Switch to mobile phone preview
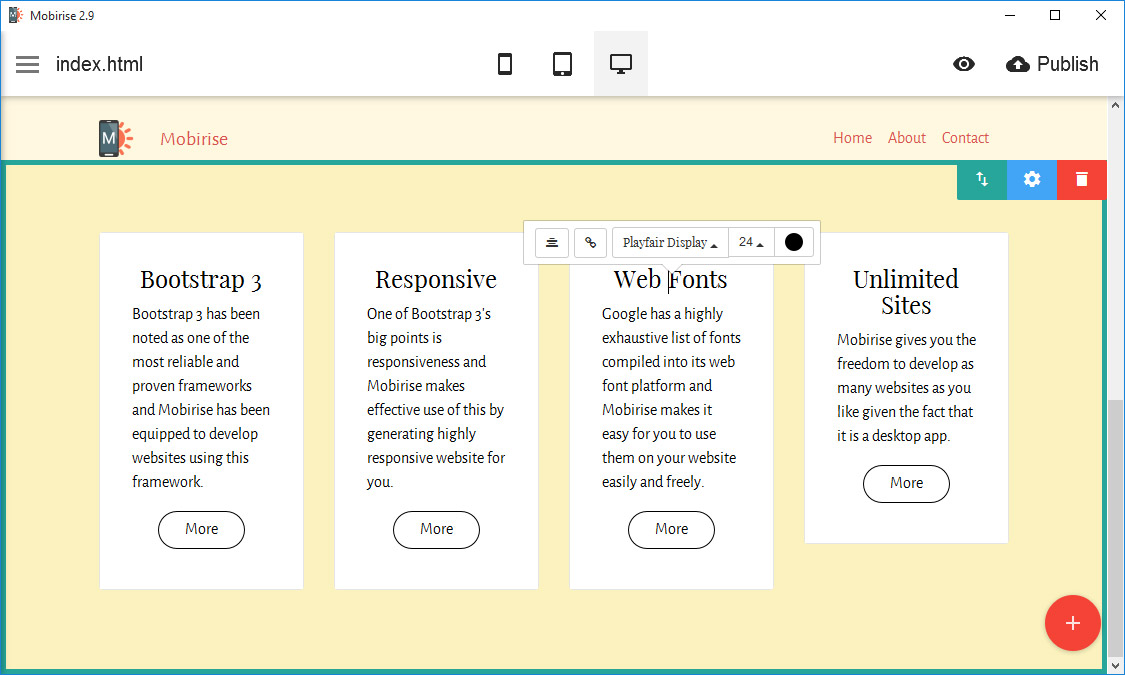 [505, 64]
